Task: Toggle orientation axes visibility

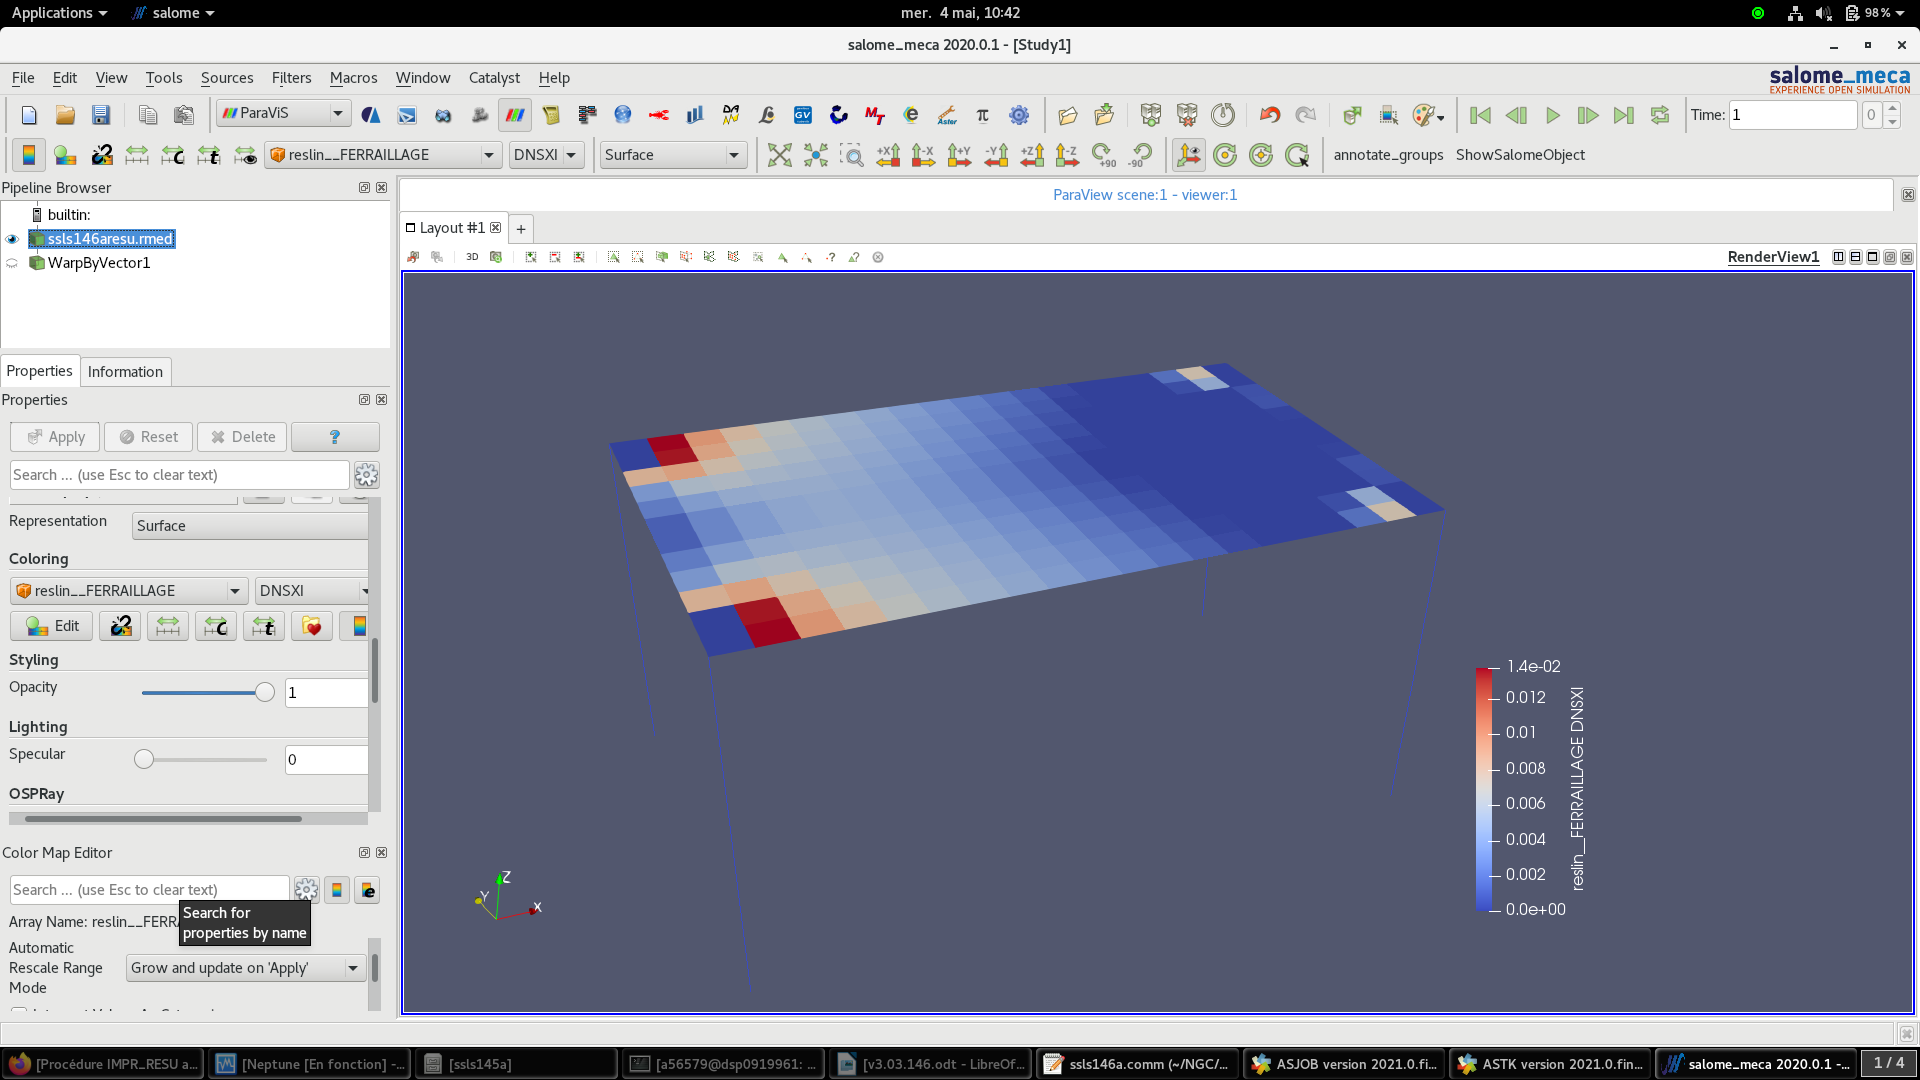Action: [x=1189, y=155]
